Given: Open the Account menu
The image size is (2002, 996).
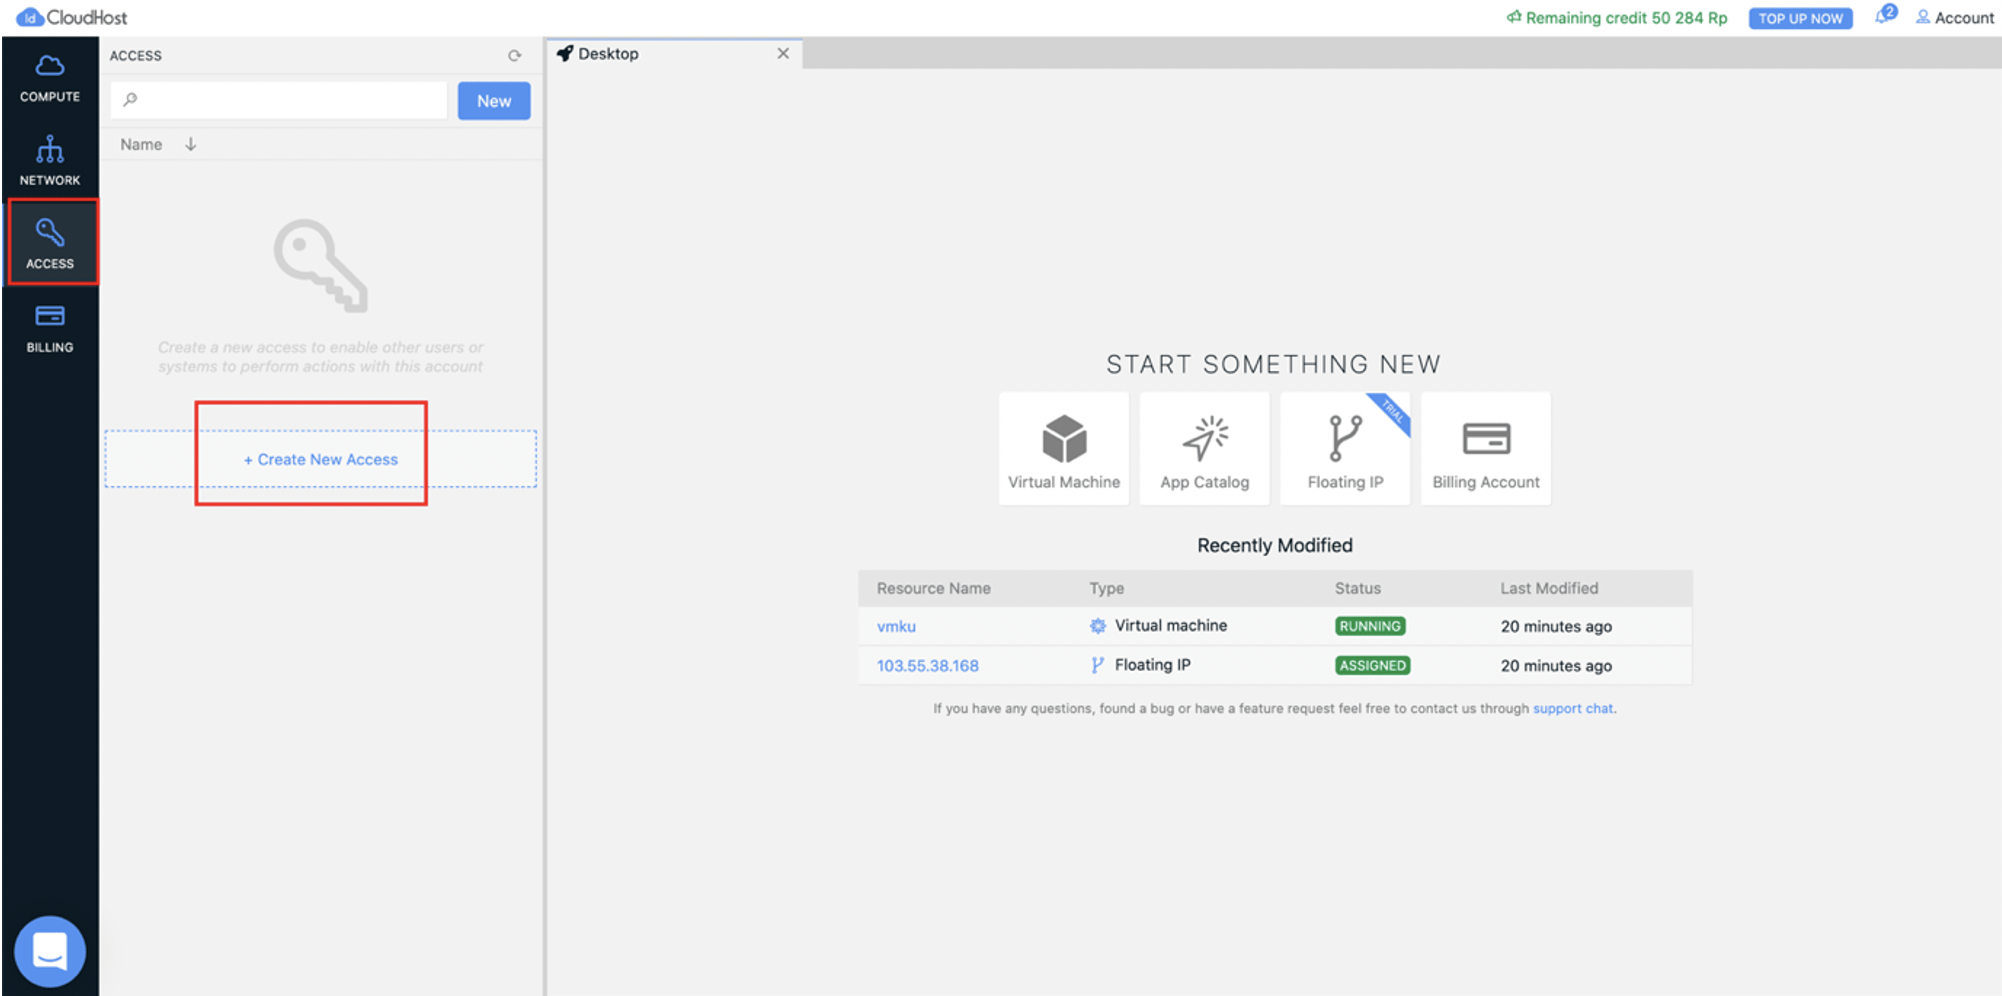Looking at the screenshot, I should coord(1953,17).
